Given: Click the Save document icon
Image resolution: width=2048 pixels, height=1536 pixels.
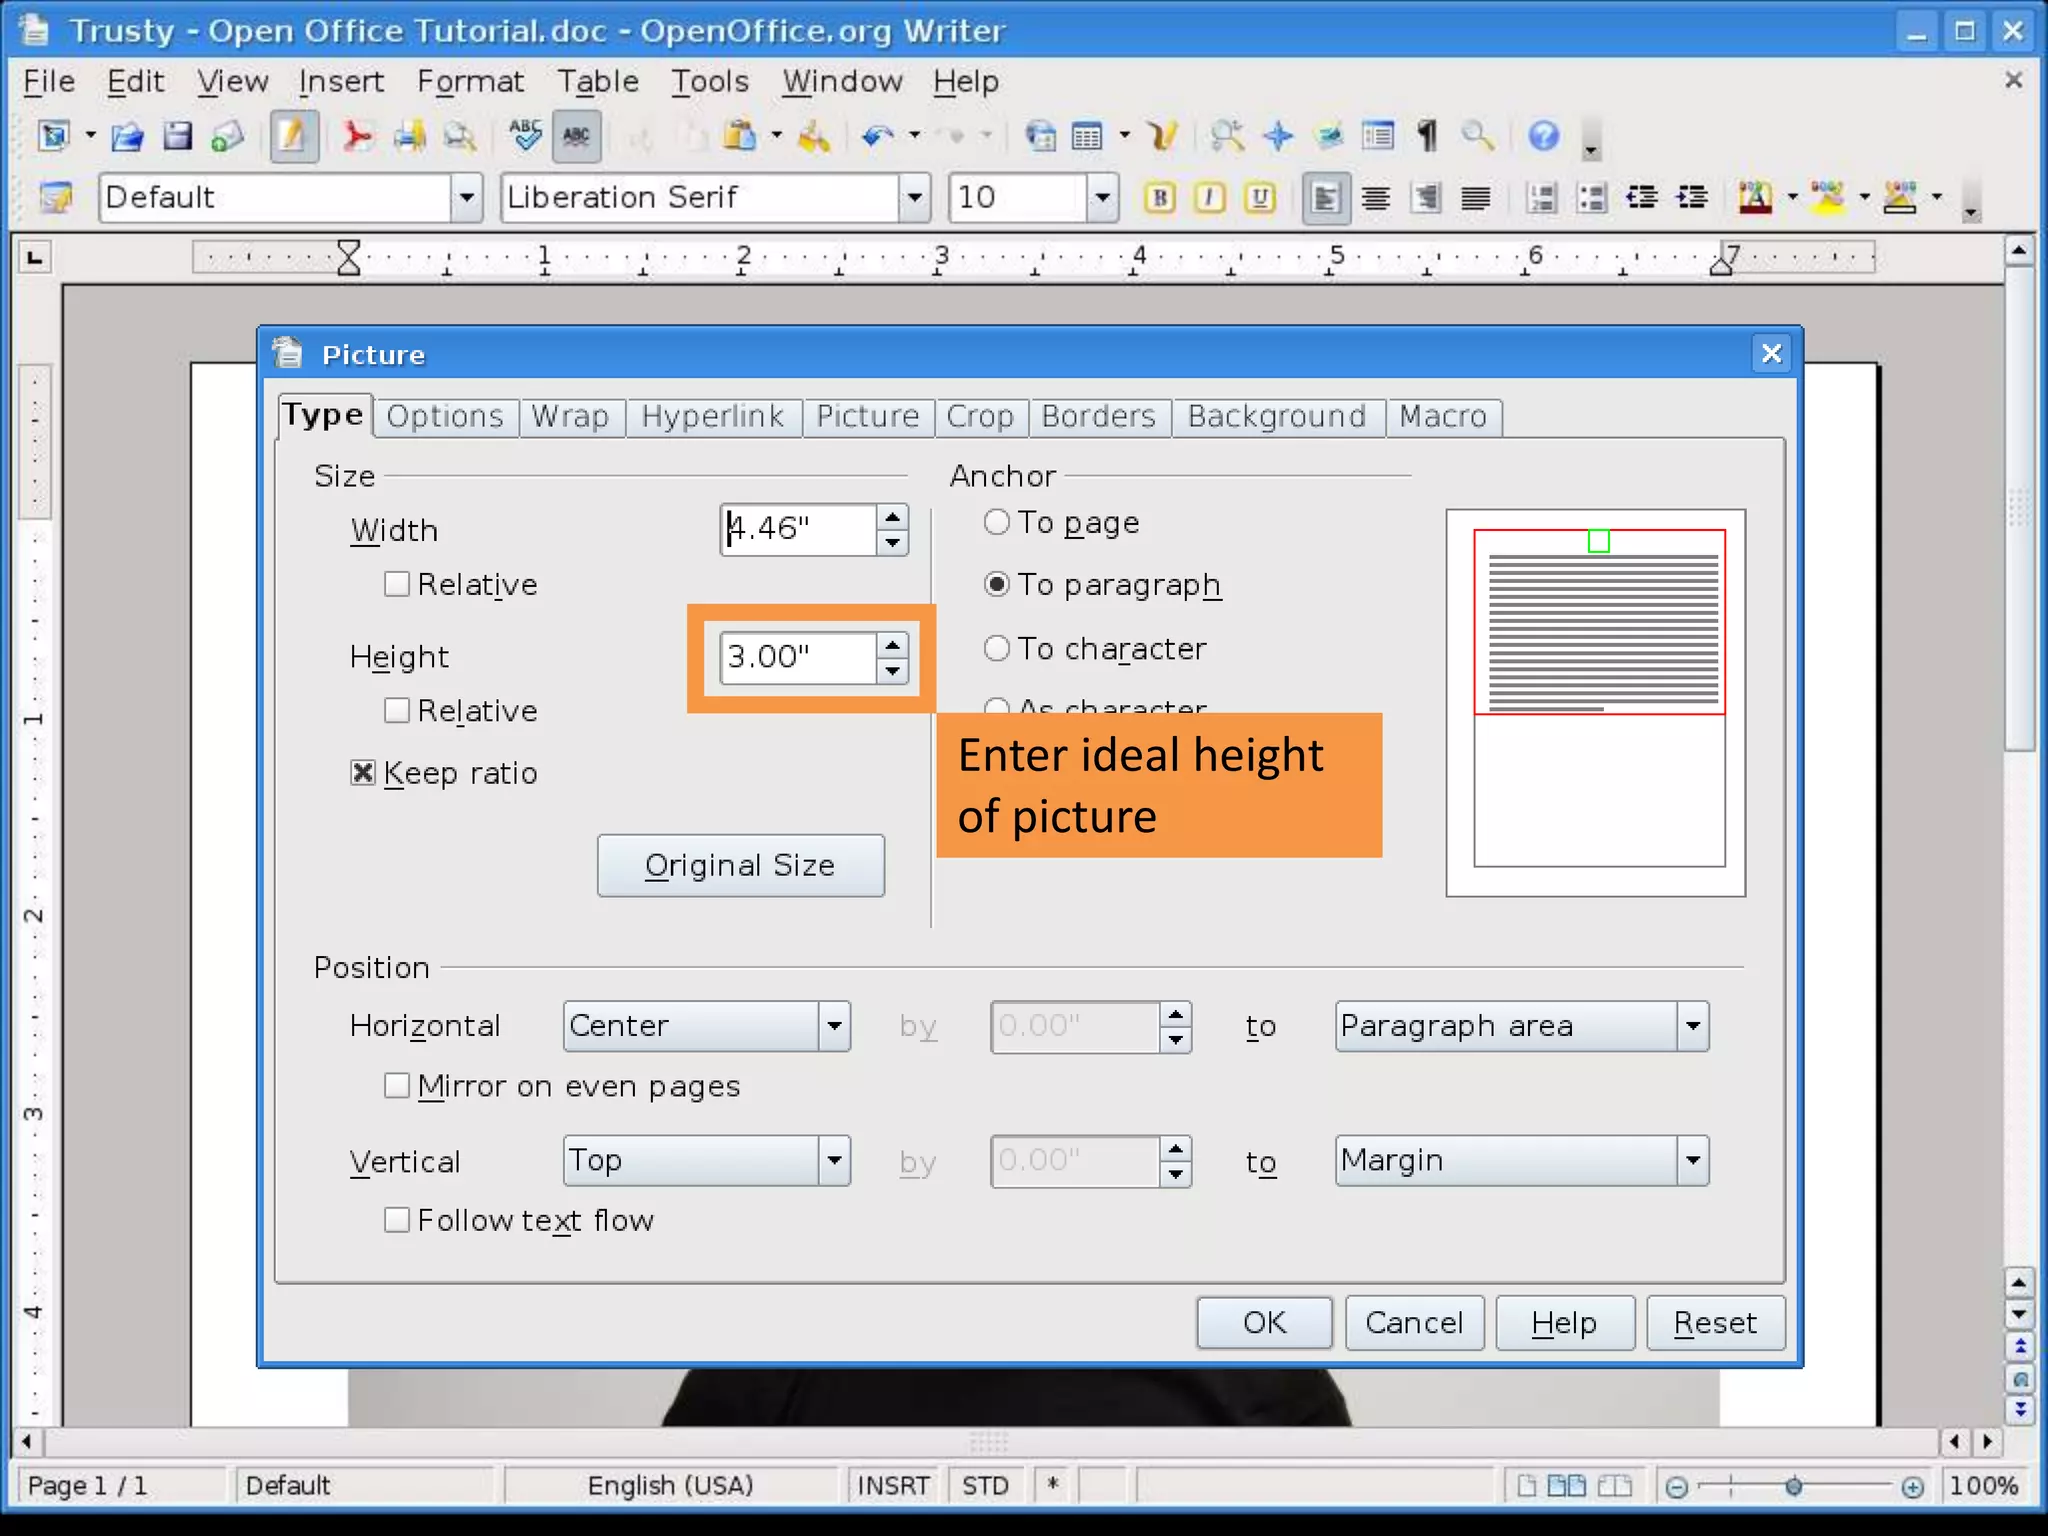Looking at the screenshot, I should coord(177,136).
